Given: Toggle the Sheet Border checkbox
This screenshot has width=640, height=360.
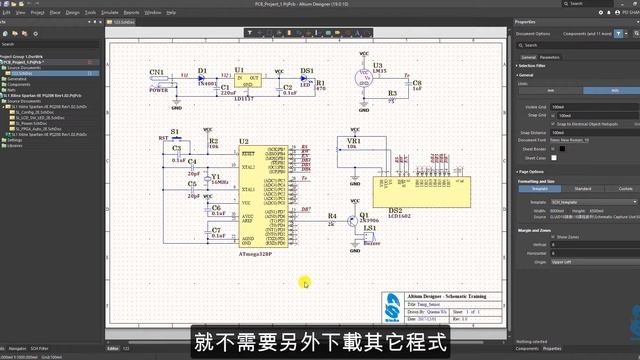Looking at the screenshot, I should [553, 149].
